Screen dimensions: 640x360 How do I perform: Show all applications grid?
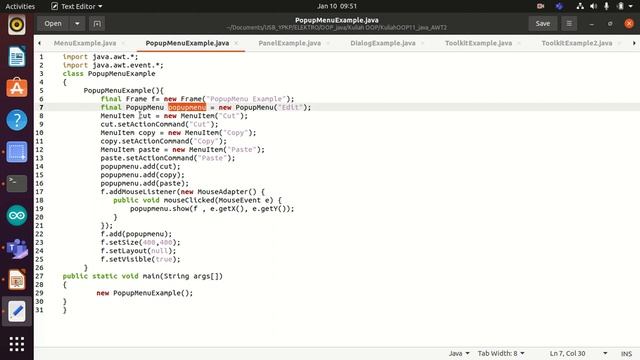(x=16, y=344)
